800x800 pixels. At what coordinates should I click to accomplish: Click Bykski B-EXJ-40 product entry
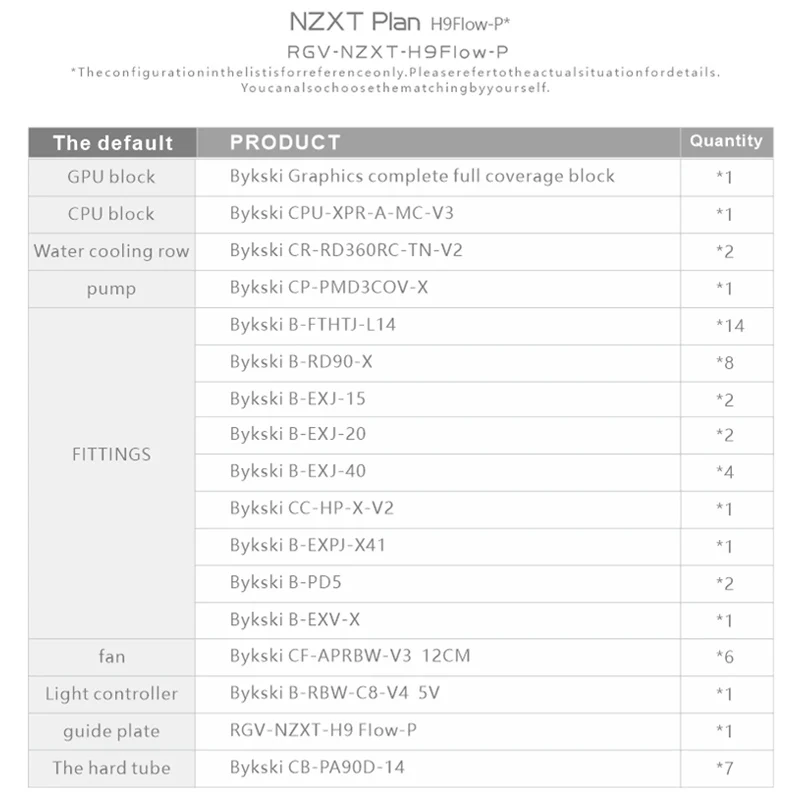[x=298, y=471]
